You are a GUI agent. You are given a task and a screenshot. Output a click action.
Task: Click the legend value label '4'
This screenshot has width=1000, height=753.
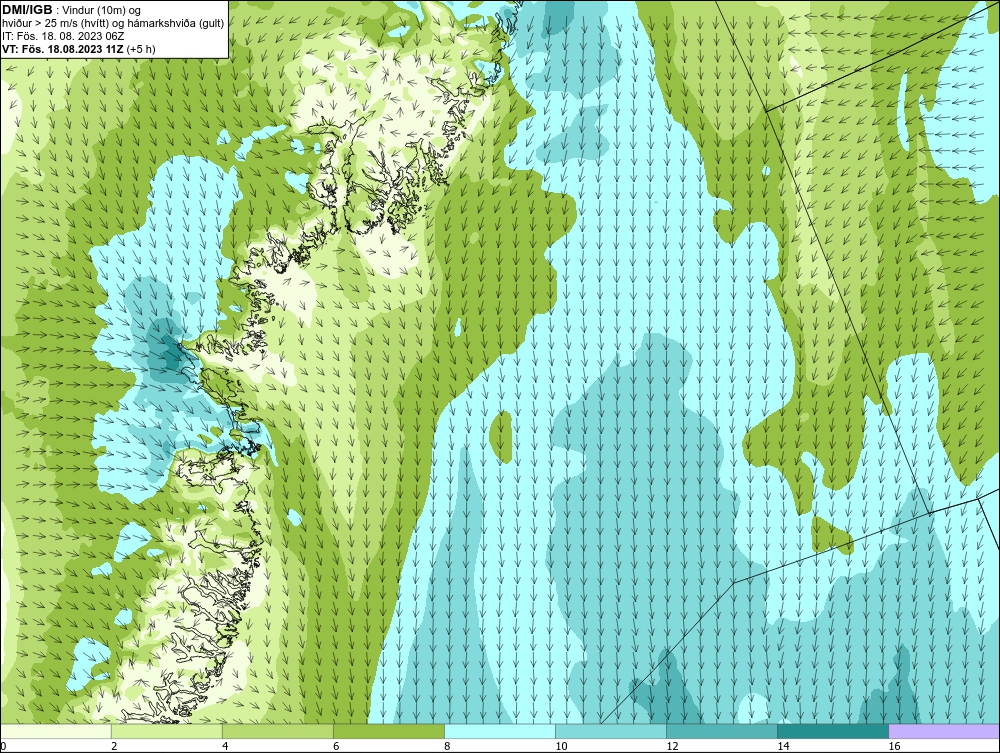click(x=224, y=746)
